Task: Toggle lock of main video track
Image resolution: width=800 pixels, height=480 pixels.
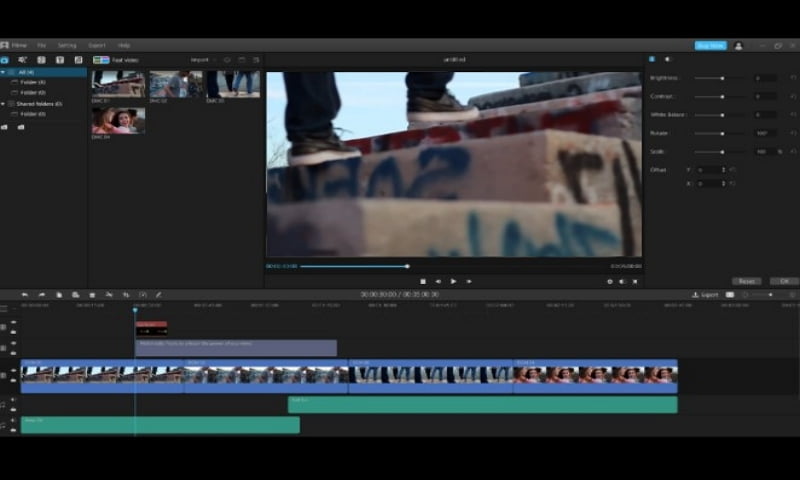Action: (x=13, y=381)
